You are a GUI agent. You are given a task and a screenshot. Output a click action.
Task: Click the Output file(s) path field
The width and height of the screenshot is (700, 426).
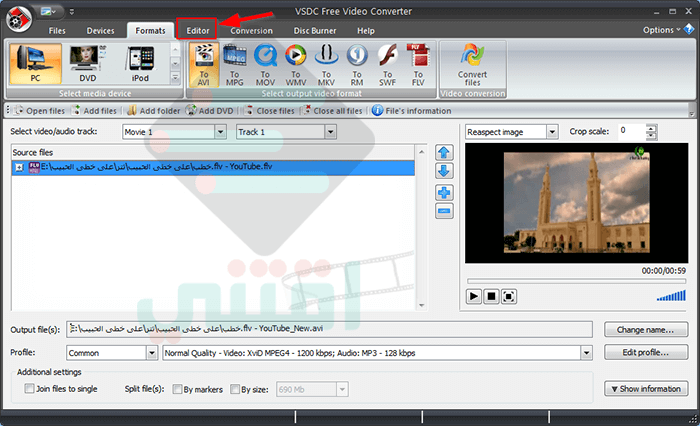[329, 329]
